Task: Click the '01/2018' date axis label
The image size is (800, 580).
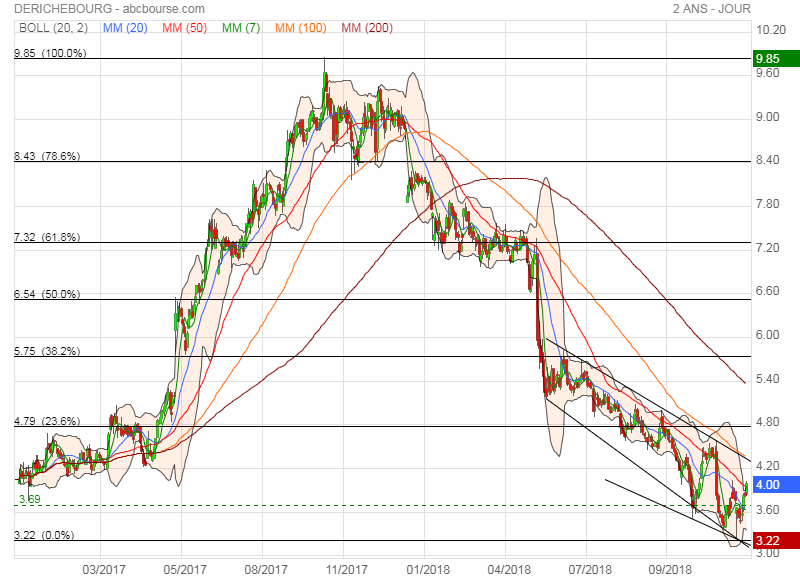Action: pos(428,569)
